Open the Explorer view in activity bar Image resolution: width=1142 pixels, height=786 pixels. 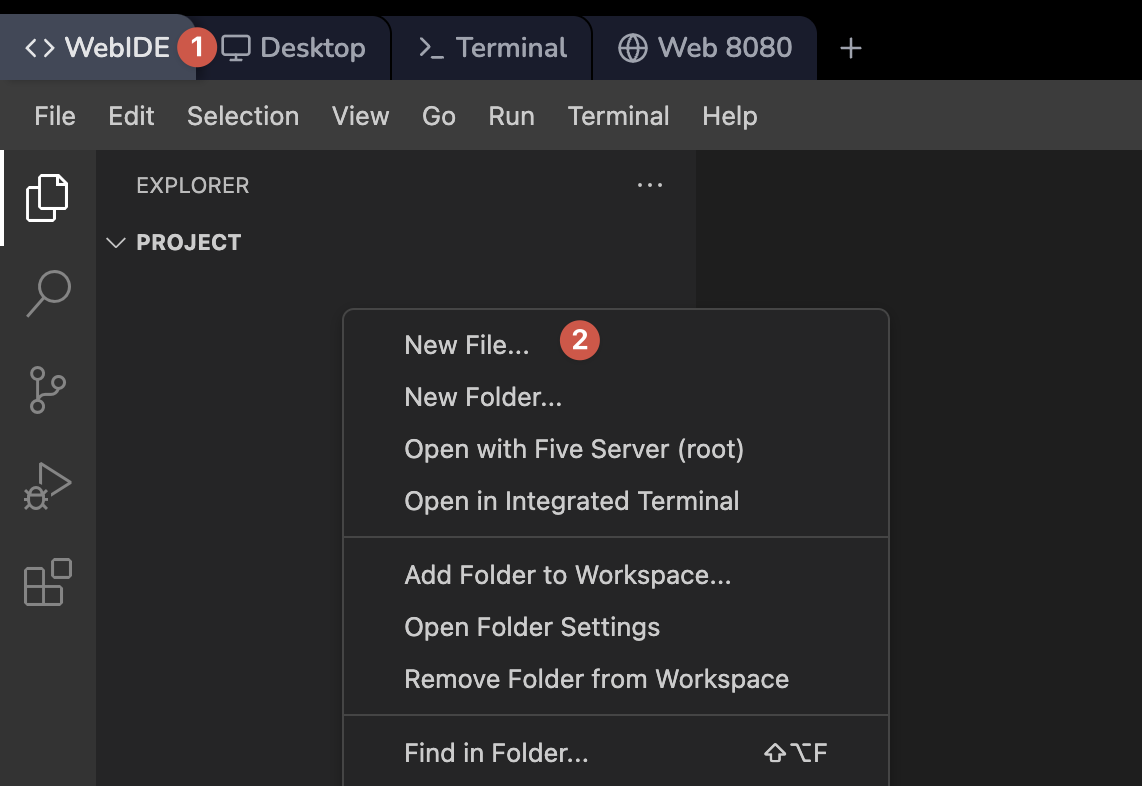(47, 197)
